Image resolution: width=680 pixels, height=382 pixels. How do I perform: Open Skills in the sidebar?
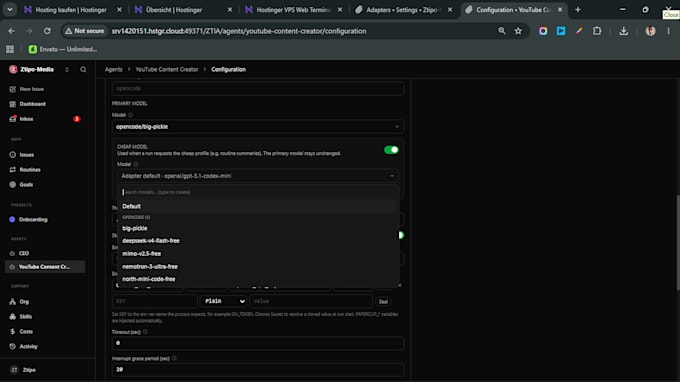pos(26,317)
